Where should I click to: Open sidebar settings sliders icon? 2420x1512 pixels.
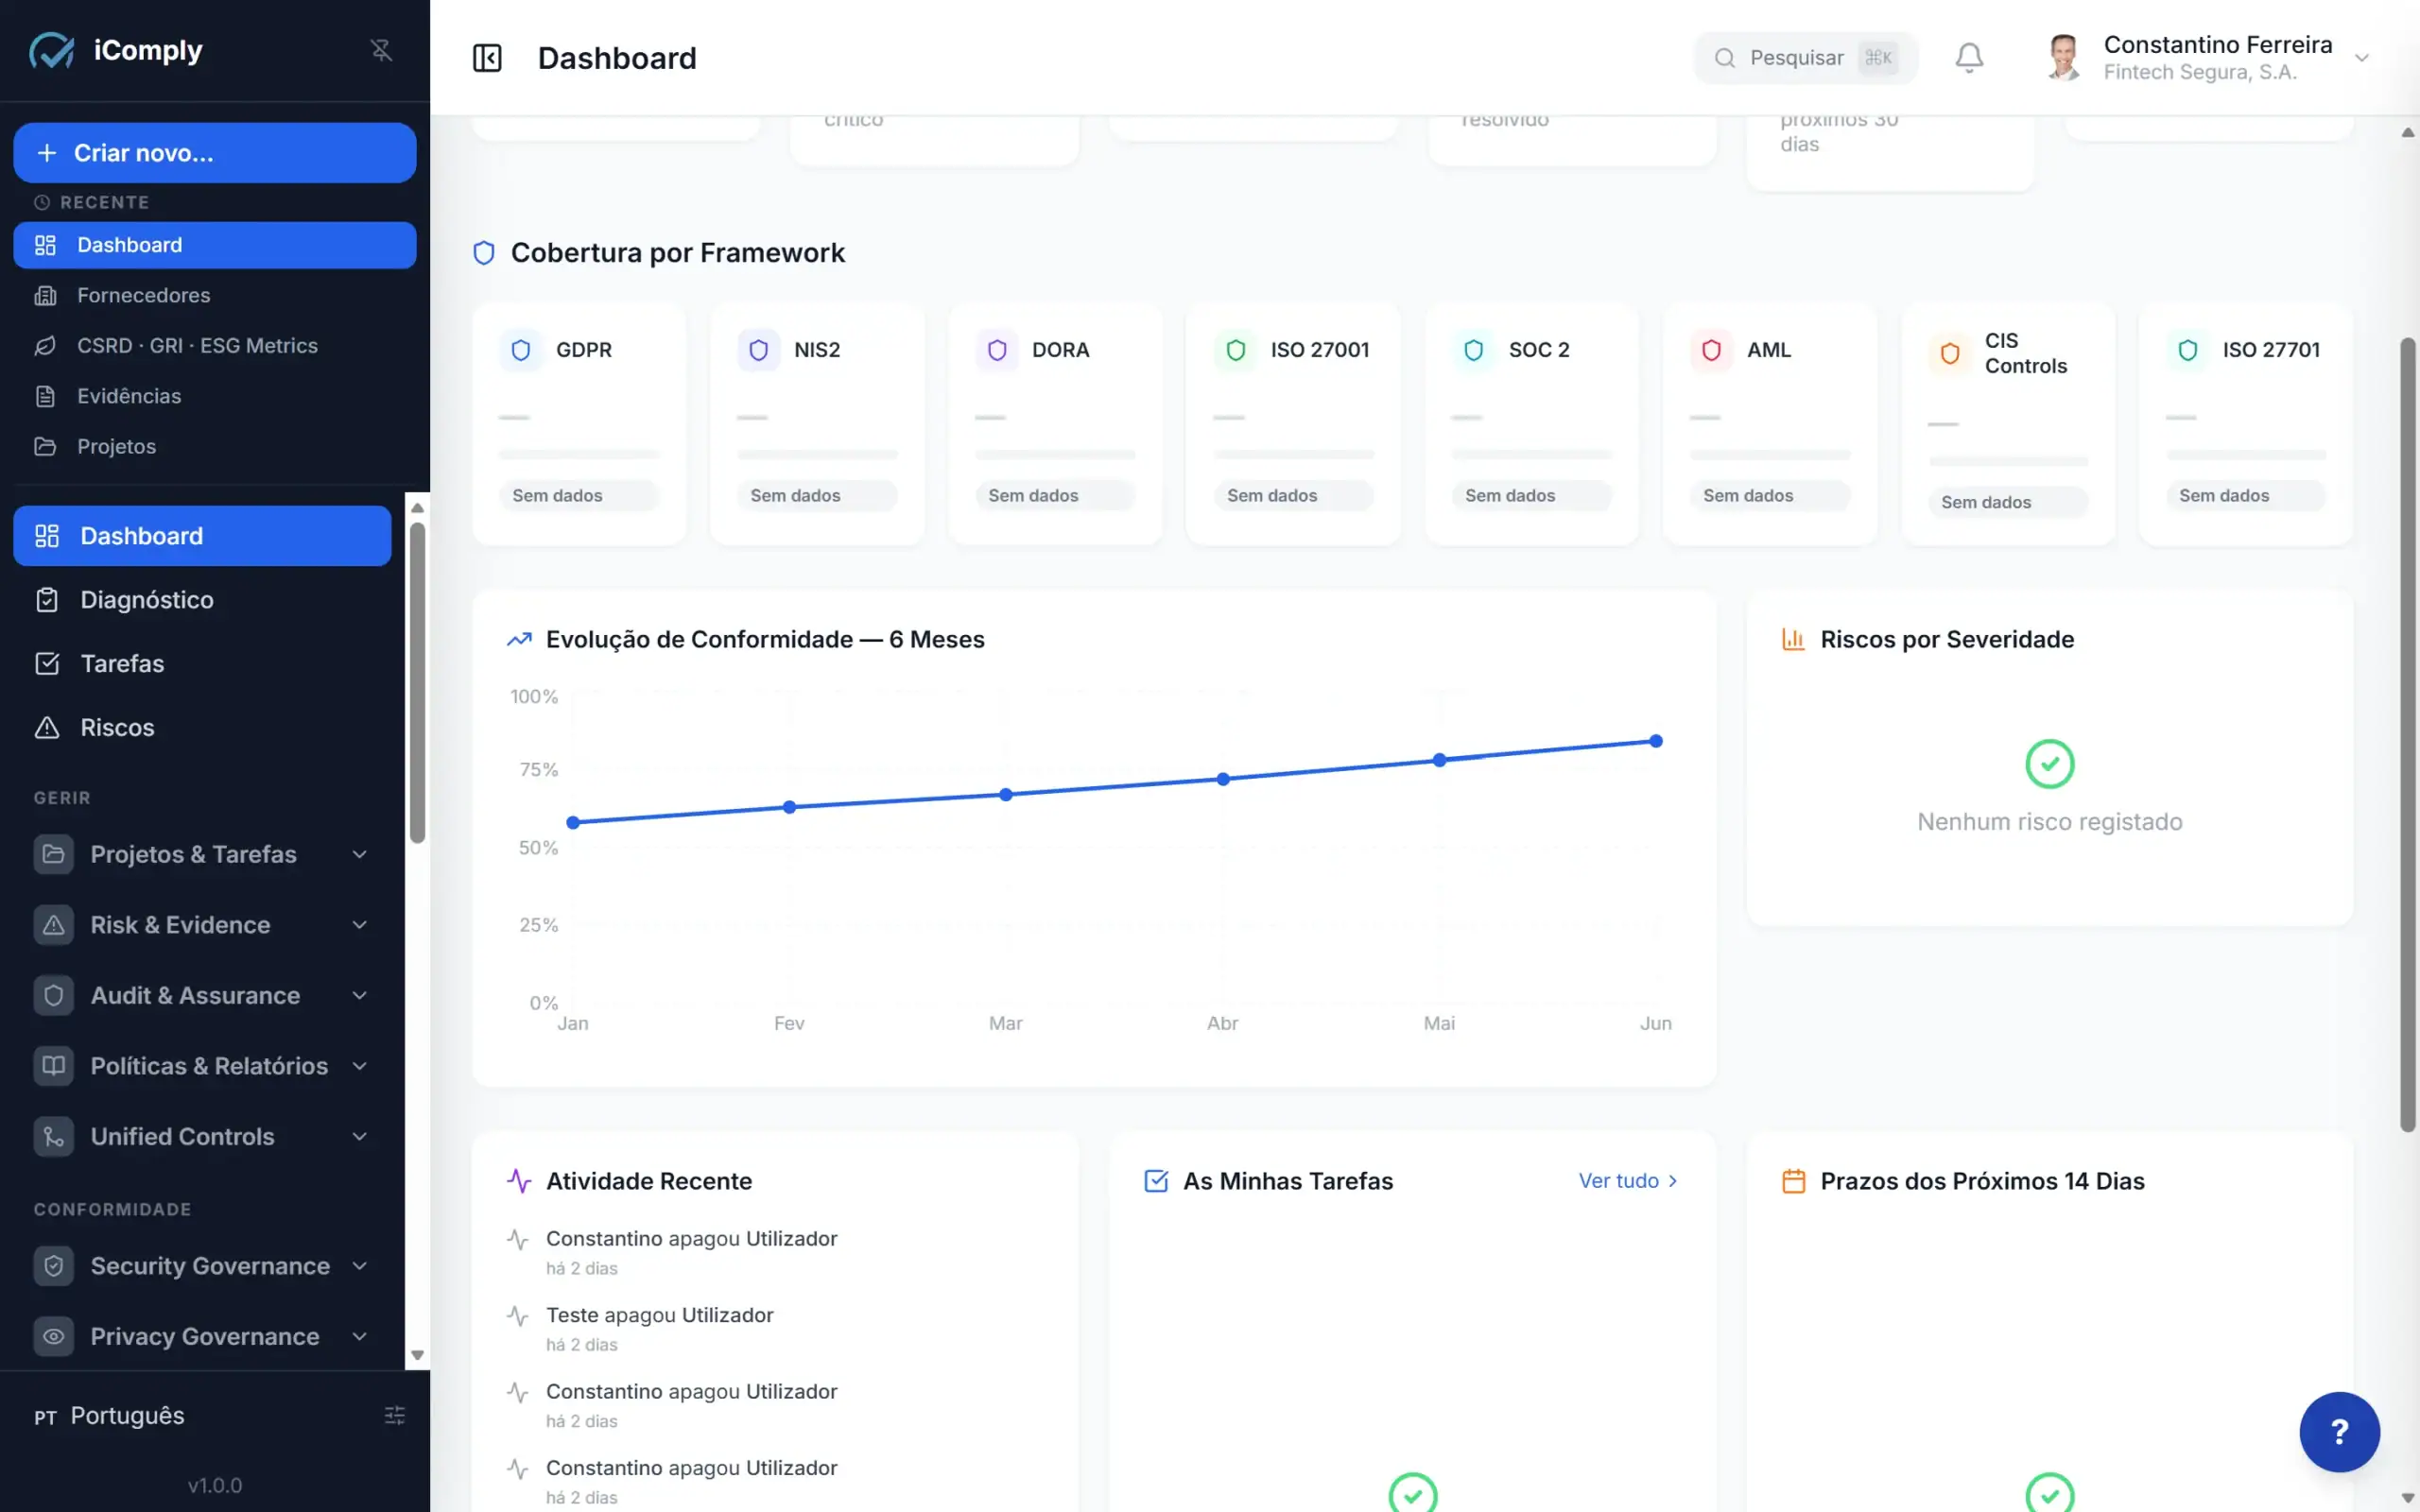395,1416
